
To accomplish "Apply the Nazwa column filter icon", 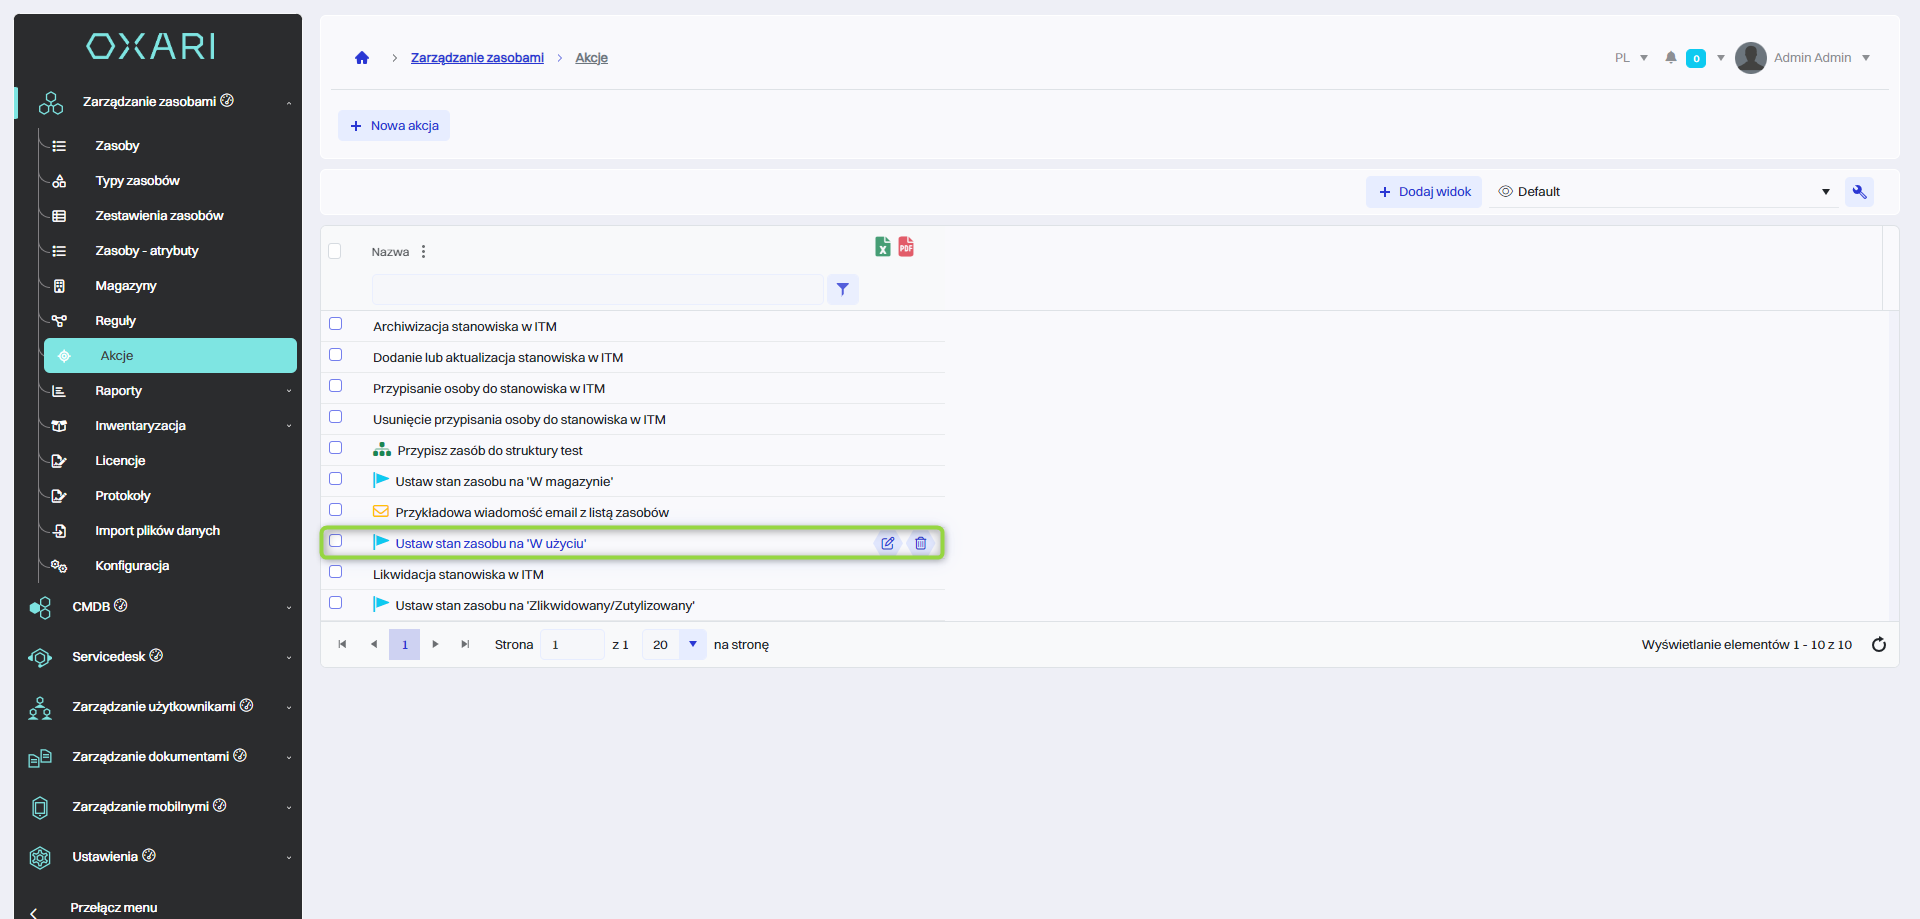I will [843, 289].
